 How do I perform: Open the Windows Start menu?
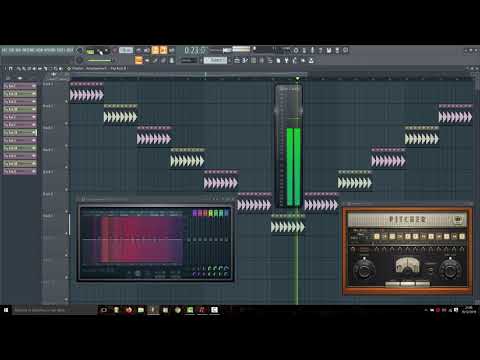(x=6, y=310)
